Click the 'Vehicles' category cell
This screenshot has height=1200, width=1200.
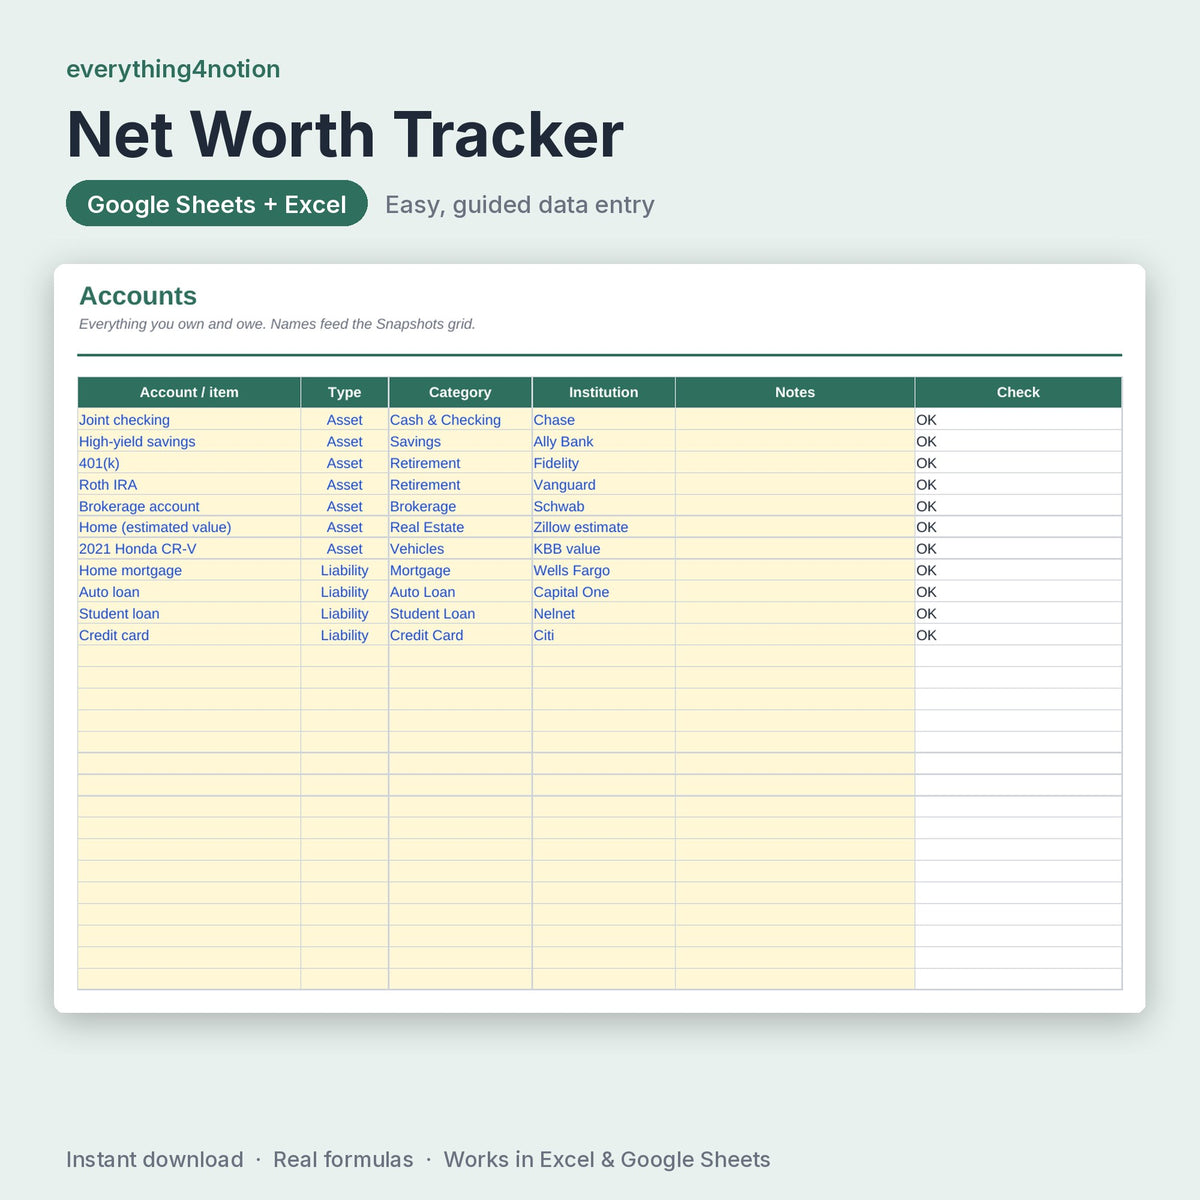coord(460,549)
